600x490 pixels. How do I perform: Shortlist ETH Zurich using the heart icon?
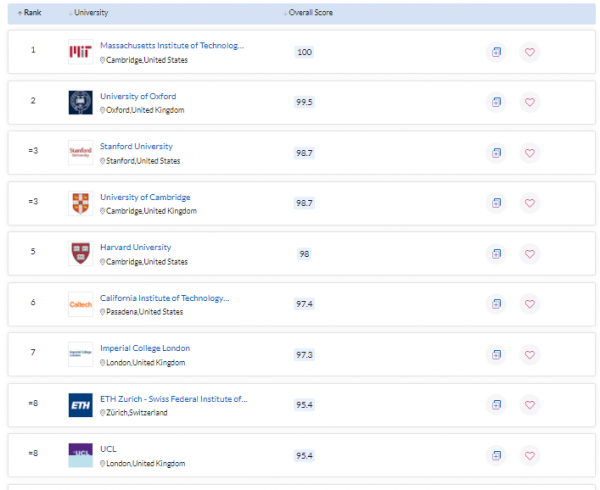(530, 405)
